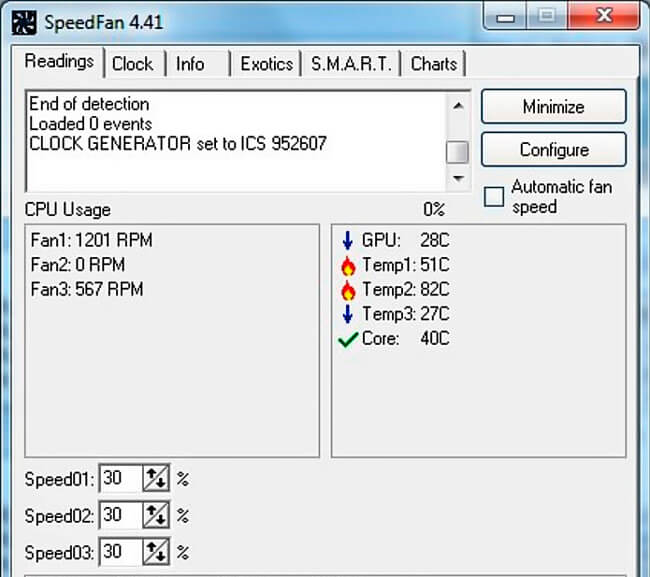Click the 'End of detection' log line
This screenshot has height=577, width=650.
point(89,104)
